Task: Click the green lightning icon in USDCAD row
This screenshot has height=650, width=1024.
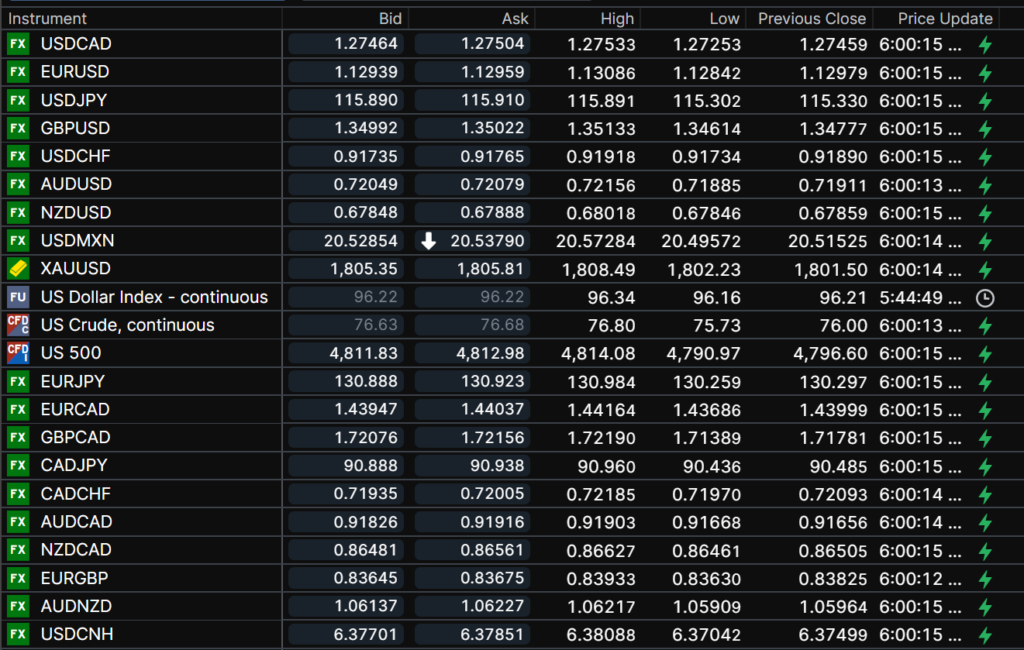Action: click(984, 44)
